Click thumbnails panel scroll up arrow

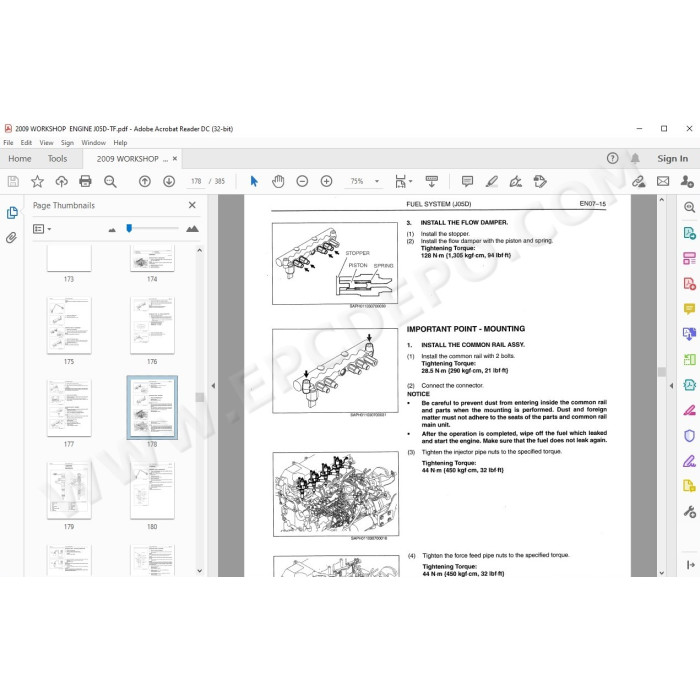(200, 251)
